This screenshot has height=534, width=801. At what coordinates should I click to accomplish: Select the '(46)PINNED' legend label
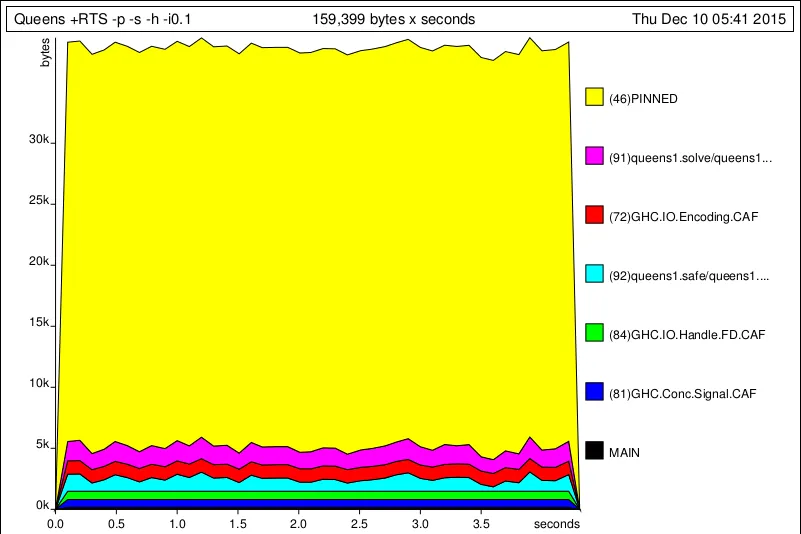pos(643,99)
